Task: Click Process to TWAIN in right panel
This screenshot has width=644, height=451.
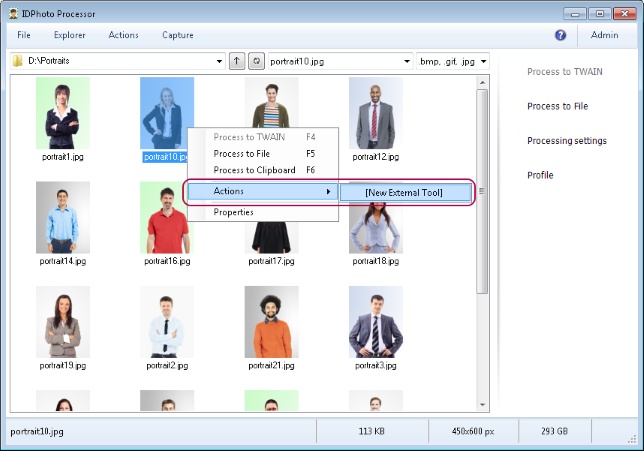Action: 565,72
